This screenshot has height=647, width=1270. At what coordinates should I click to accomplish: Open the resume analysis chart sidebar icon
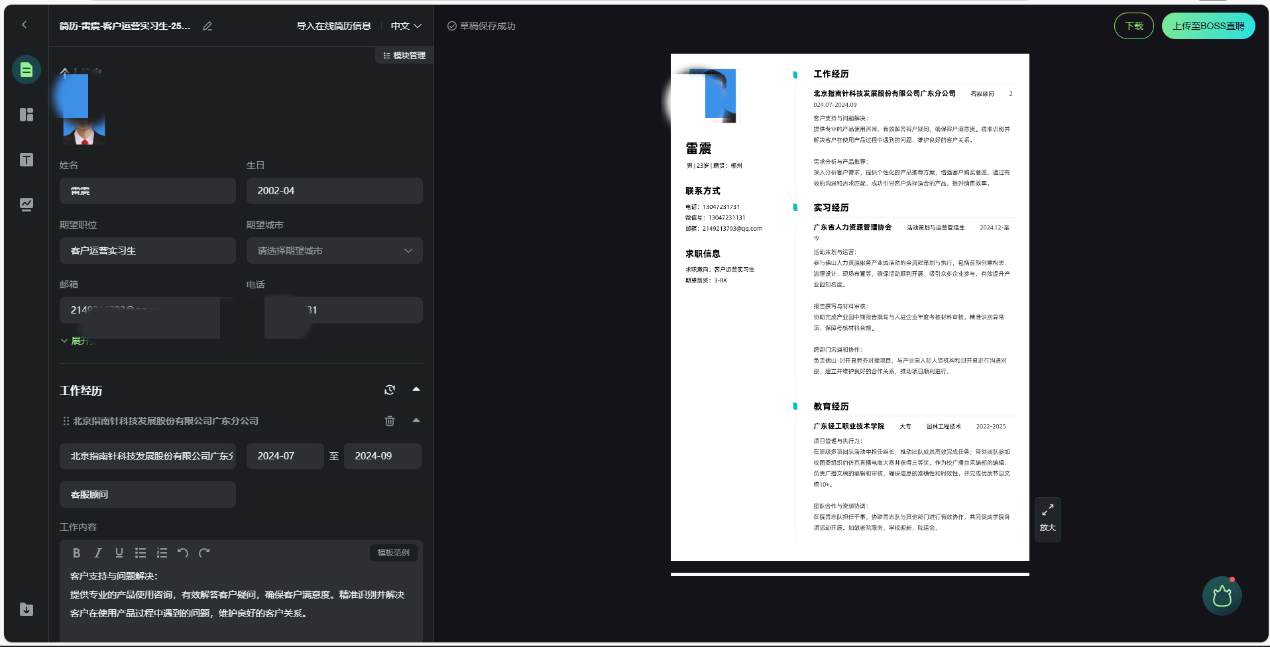click(x=26, y=204)
